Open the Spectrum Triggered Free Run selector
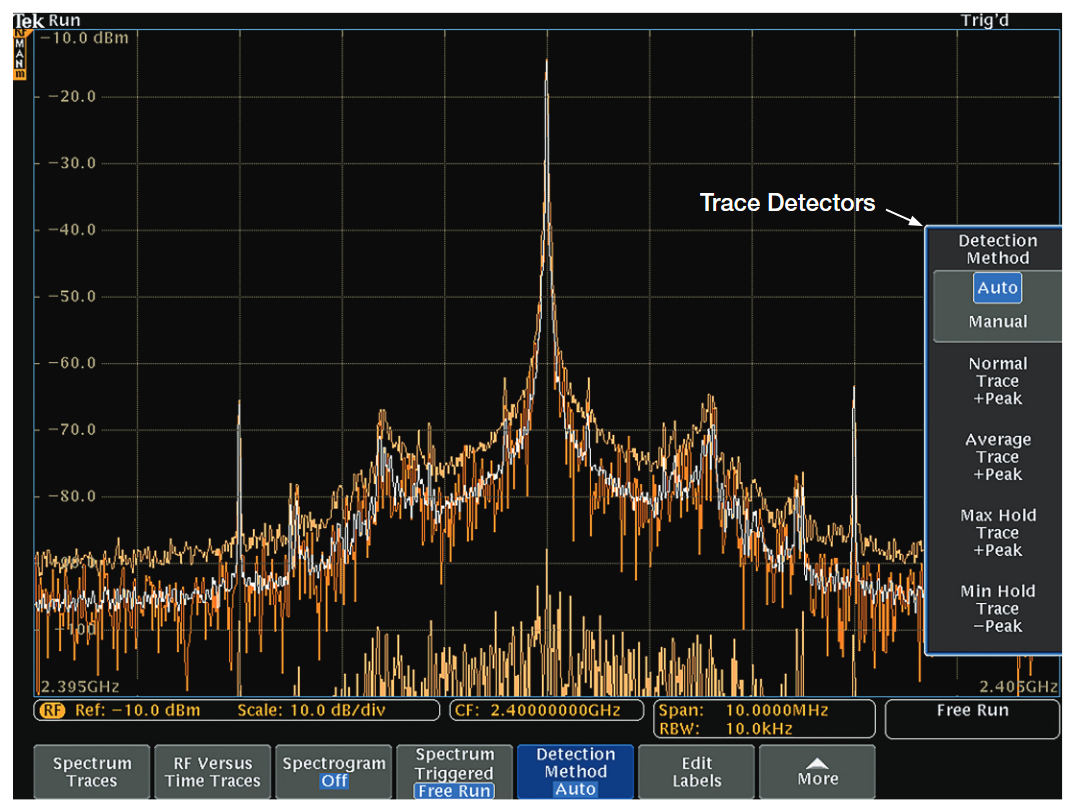Viewport: 1071px width, 807px height. pyautogui.click(x=455, y=771)
